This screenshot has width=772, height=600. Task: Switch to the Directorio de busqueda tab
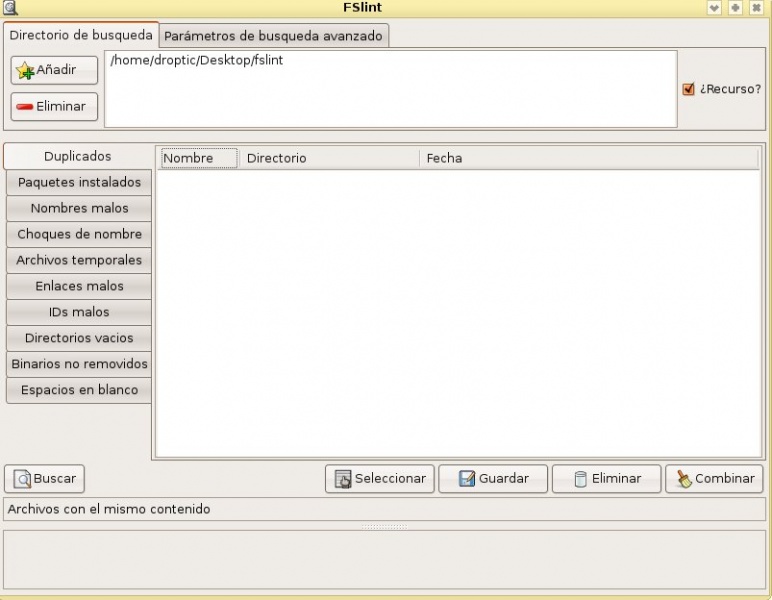coord(81,35)
